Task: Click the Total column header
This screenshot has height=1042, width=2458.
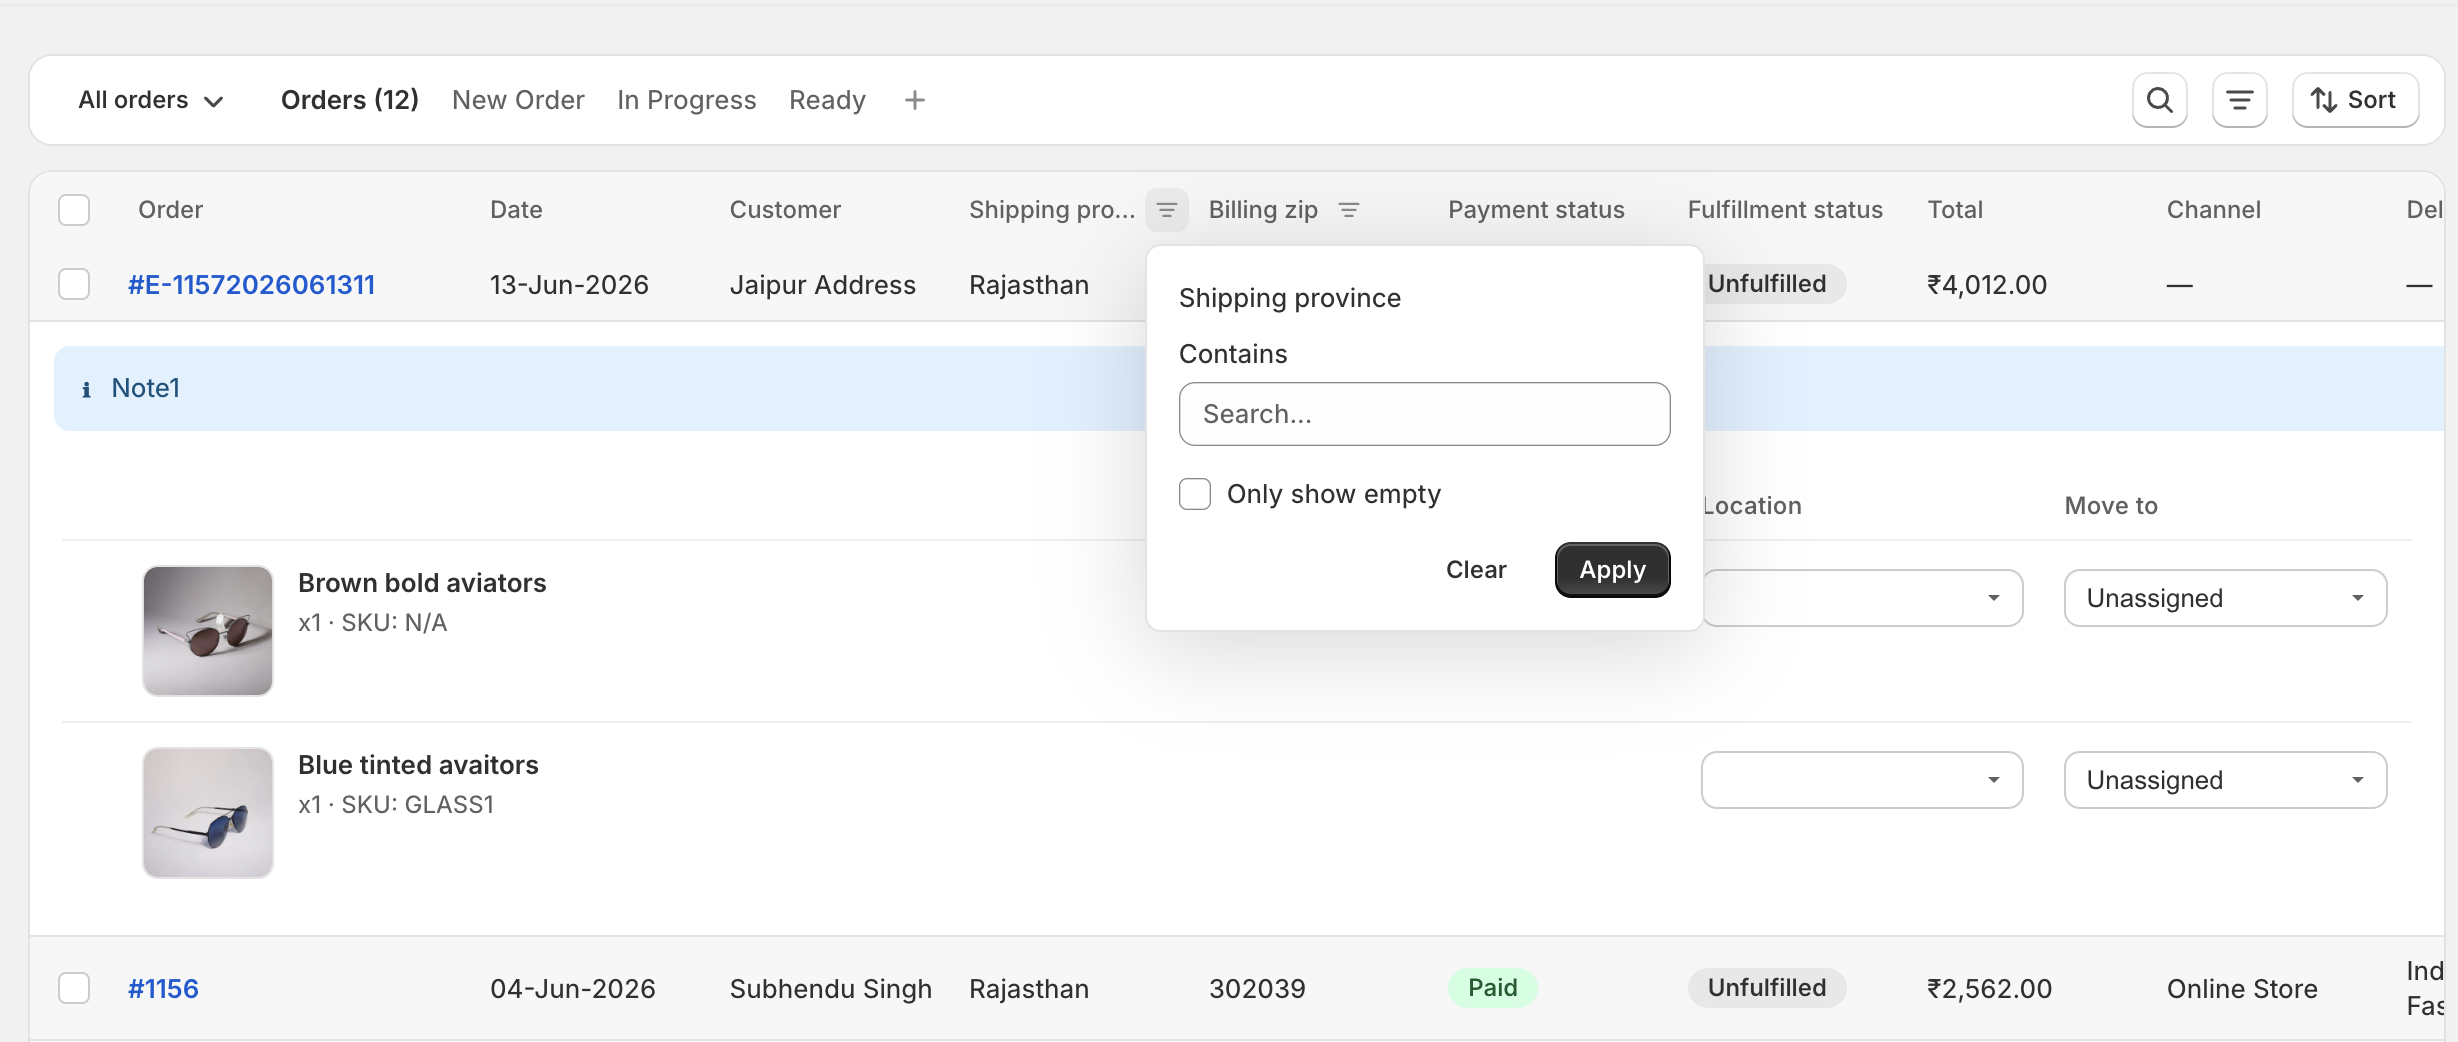Action: [x=1955, y=210]
